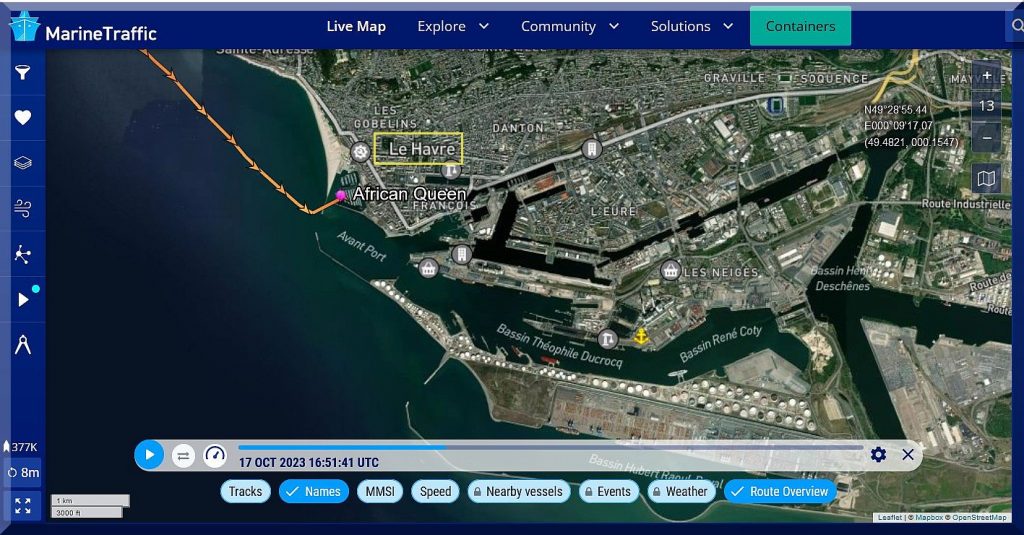Screen dimensions: 1024x535
Task: Show the wind weather overlay icon
Action: tap(22, 208)
